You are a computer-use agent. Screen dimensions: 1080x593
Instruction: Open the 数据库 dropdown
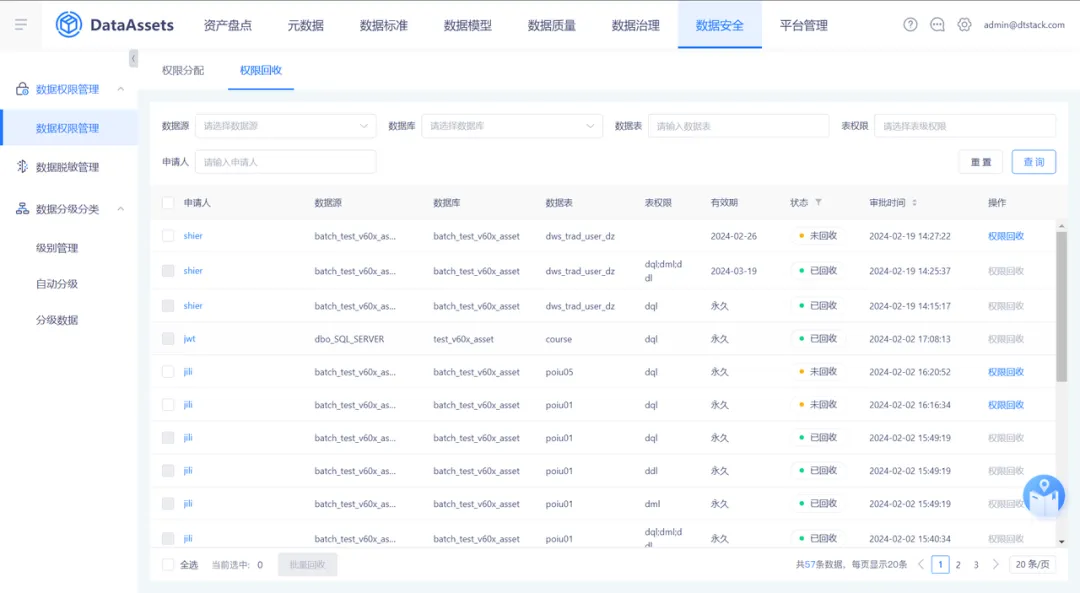click(512, 126)
